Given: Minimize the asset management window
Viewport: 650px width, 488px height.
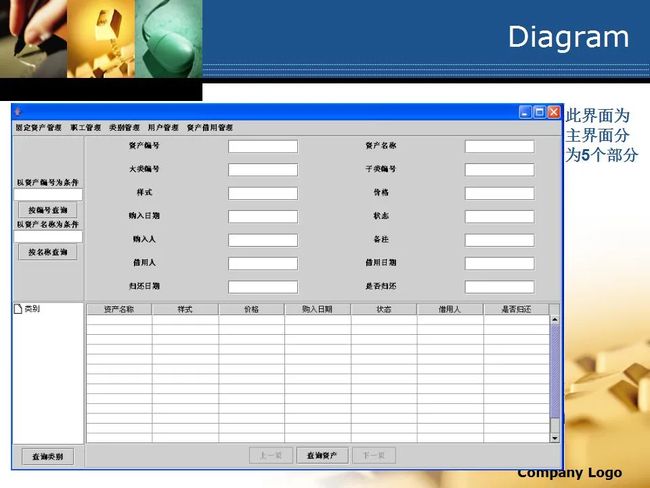Looking at the screenshot, I should point(525,112).
